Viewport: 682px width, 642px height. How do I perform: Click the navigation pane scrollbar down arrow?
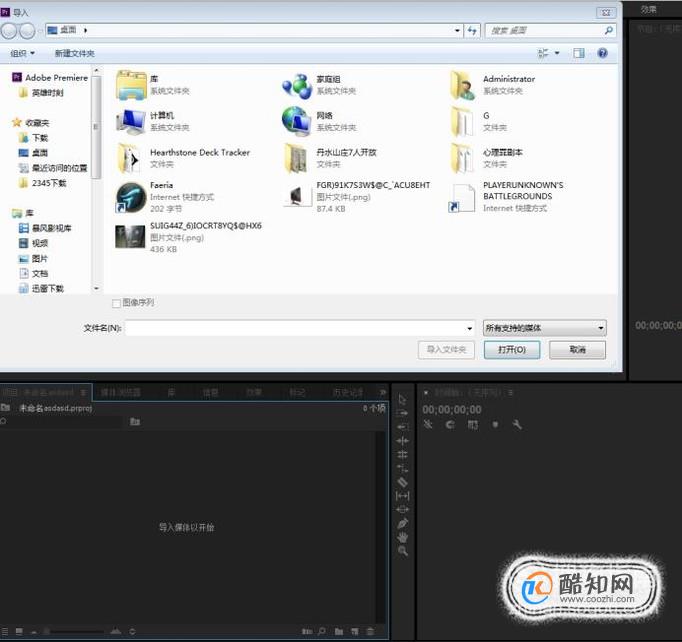coord(97,288)
